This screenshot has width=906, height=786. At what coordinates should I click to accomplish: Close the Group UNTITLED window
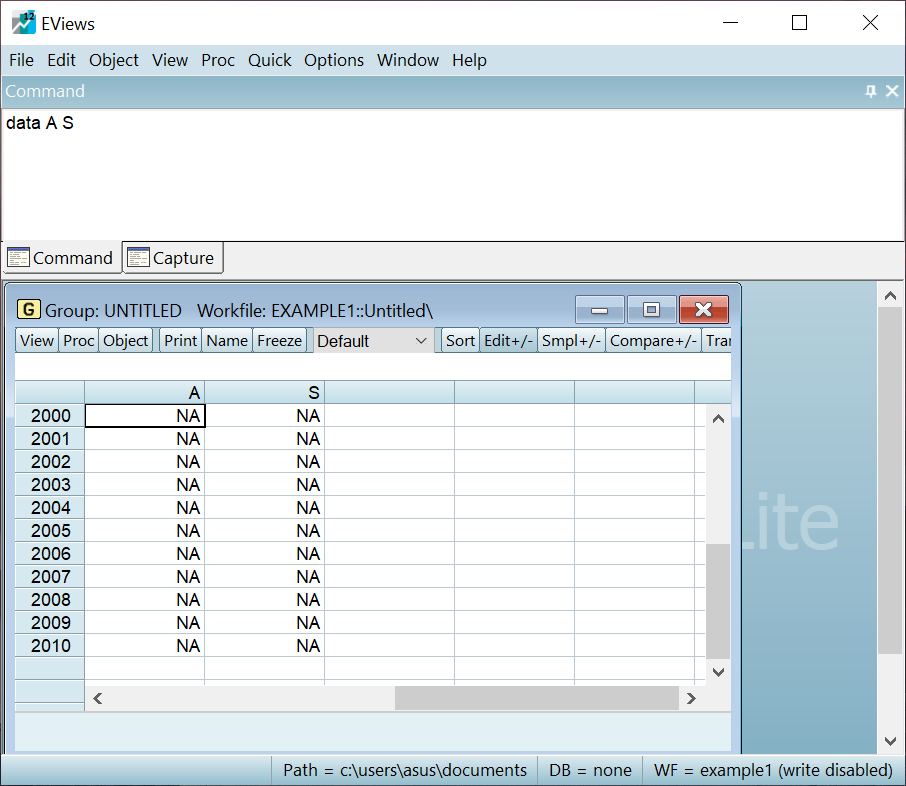click(x=703, y=310)
